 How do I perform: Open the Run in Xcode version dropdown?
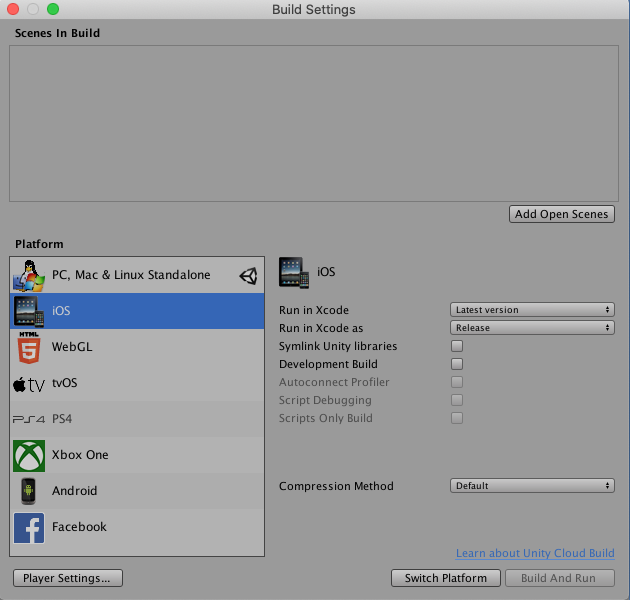pos(531,310)
